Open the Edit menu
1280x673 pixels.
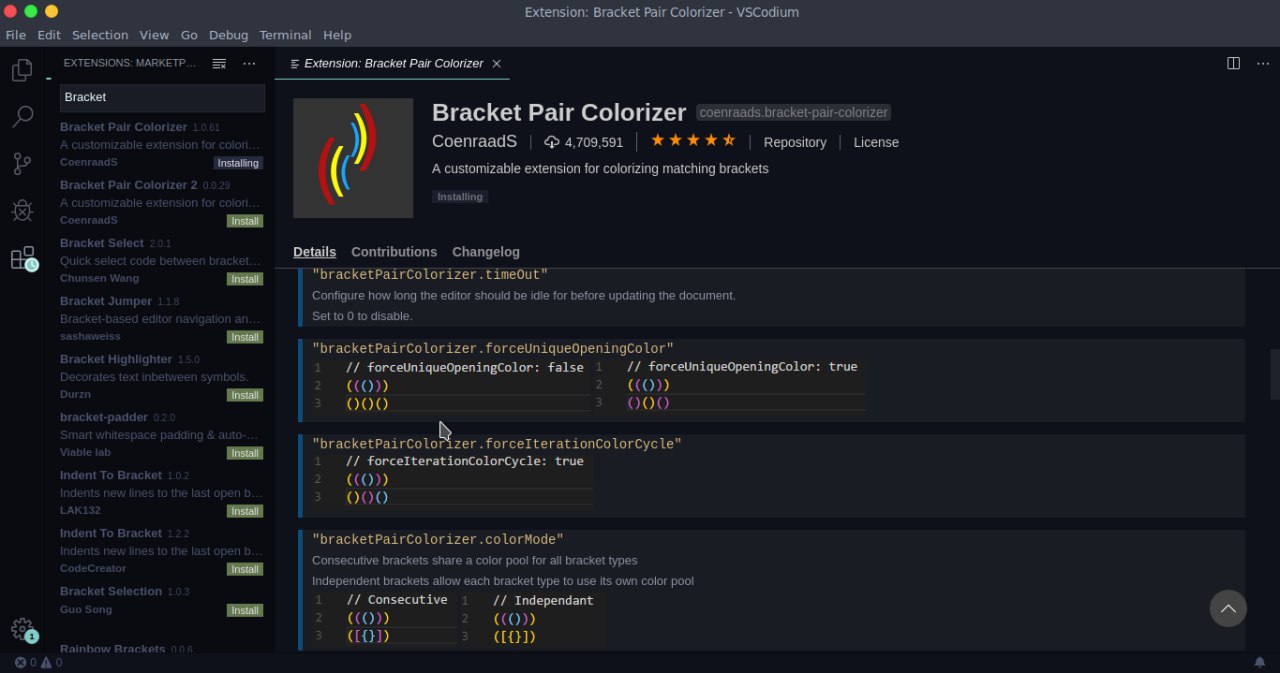click(49, 34)
